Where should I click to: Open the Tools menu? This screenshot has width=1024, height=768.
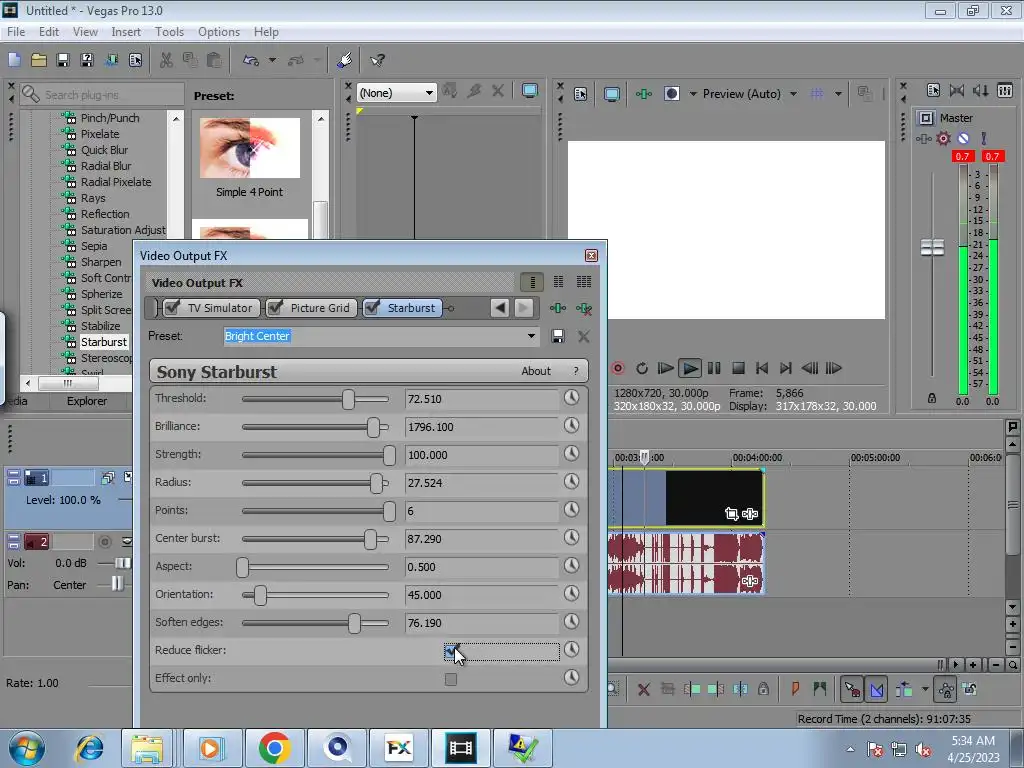[x=169, y=32]
